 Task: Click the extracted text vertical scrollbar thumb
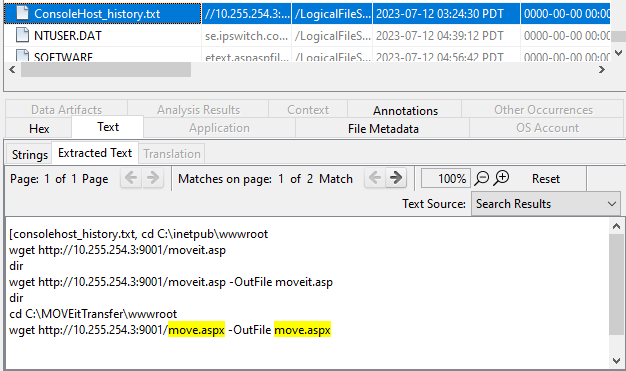616,284
